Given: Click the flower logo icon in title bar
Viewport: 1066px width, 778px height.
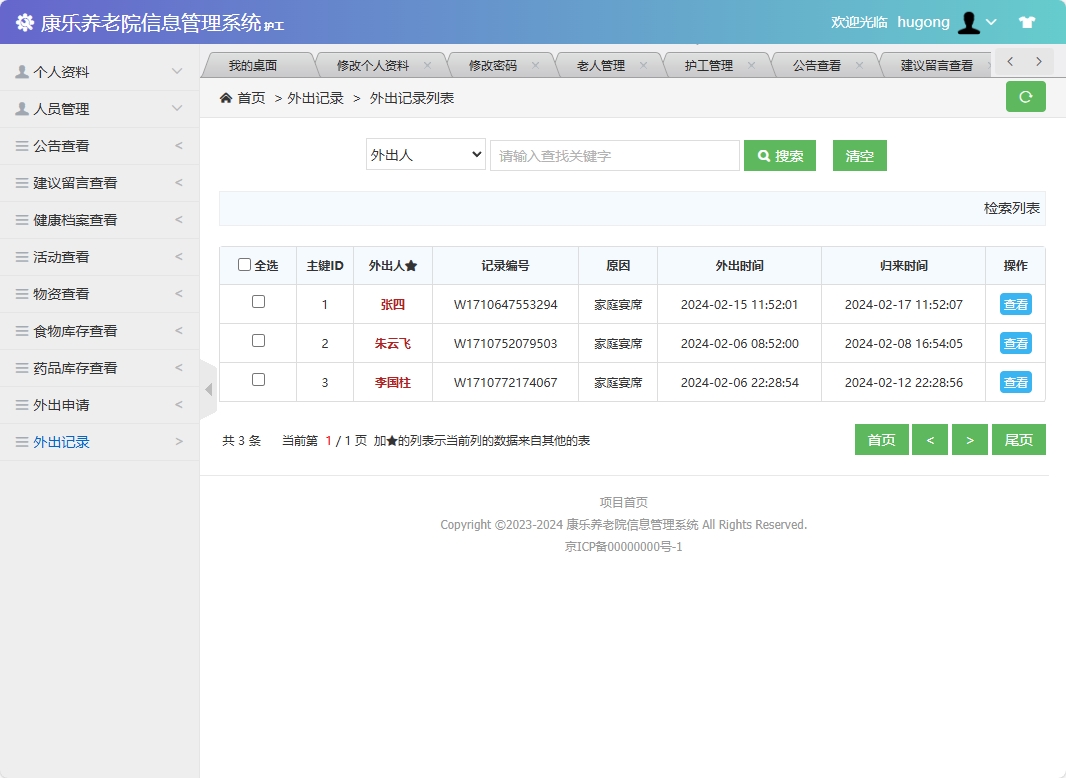Looking at the screenshot, I should coord(23,21).
